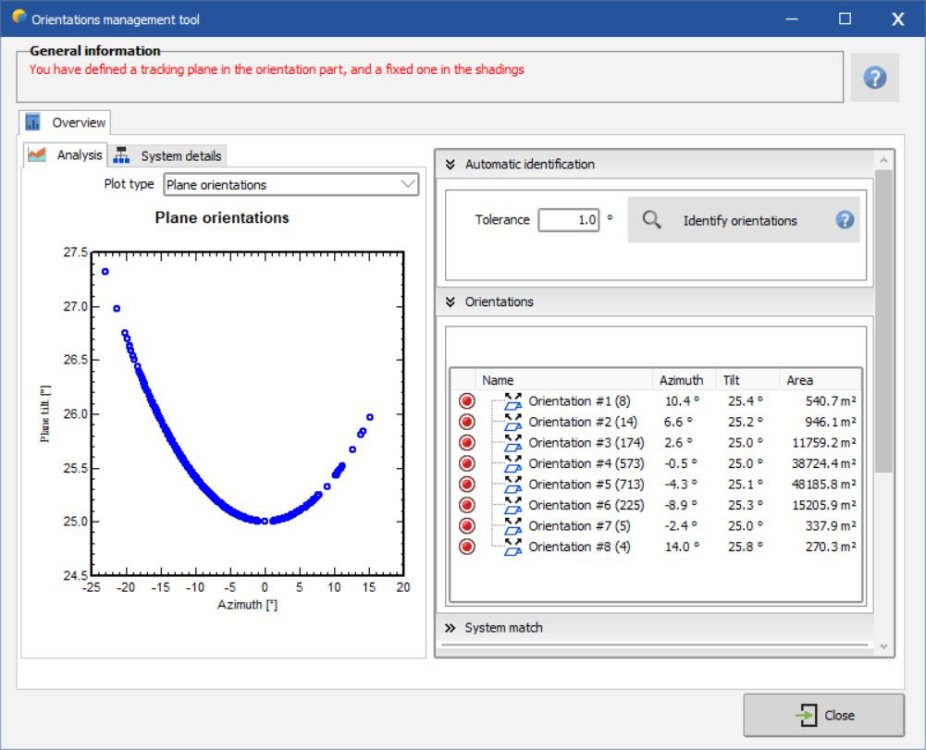
Task: Click the help icon next to Identify orientations
Action: pyautogui.click(x=845, y=220)
